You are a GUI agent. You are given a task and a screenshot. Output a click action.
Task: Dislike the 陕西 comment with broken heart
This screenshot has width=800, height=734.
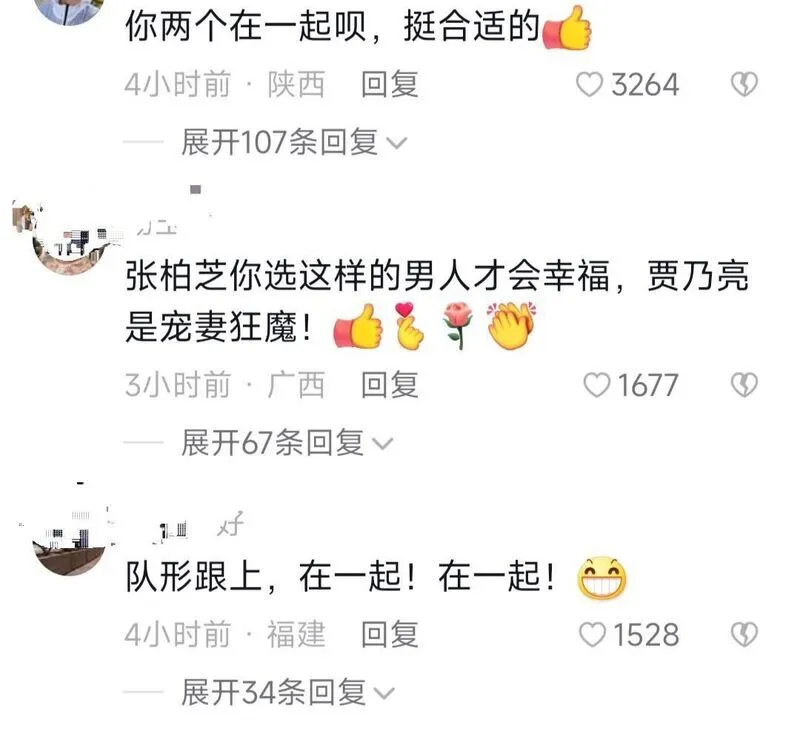[744, 84]
